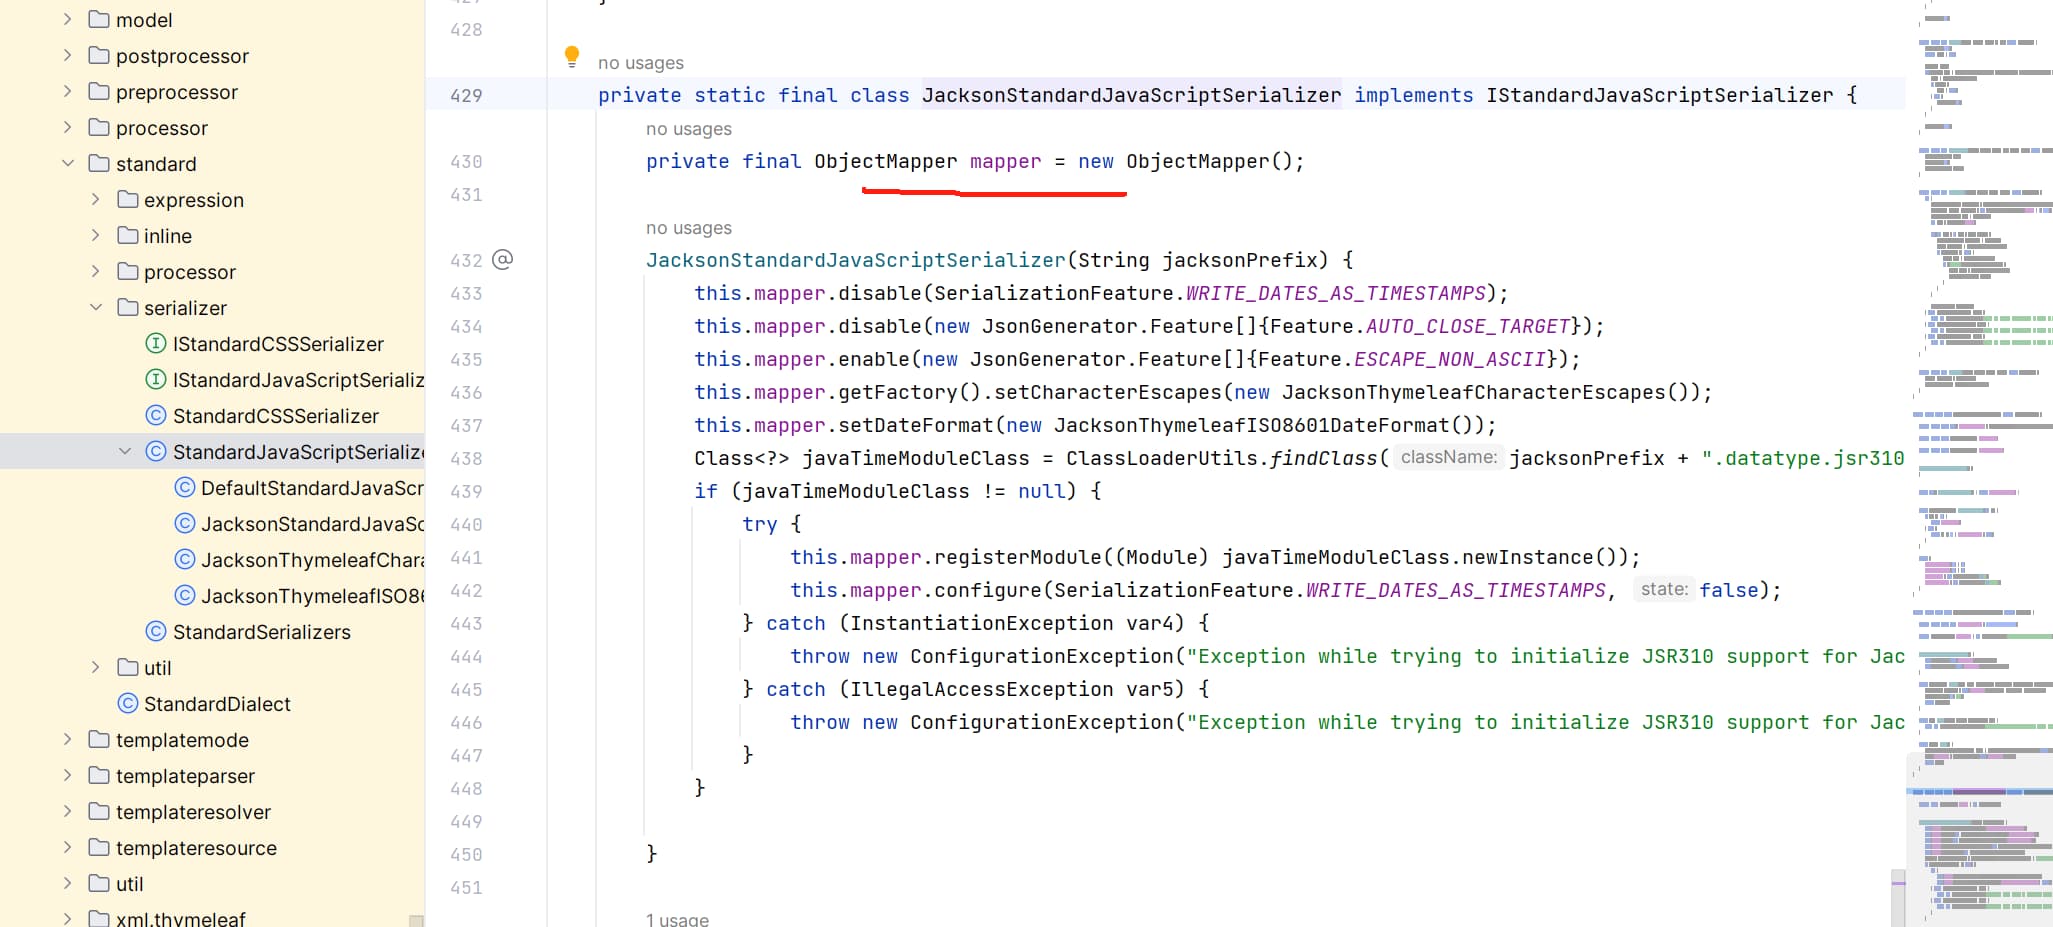Click the "no usages" hint above line 429
The height and width of the screenshot is (927, 2053).
[640, 63]
